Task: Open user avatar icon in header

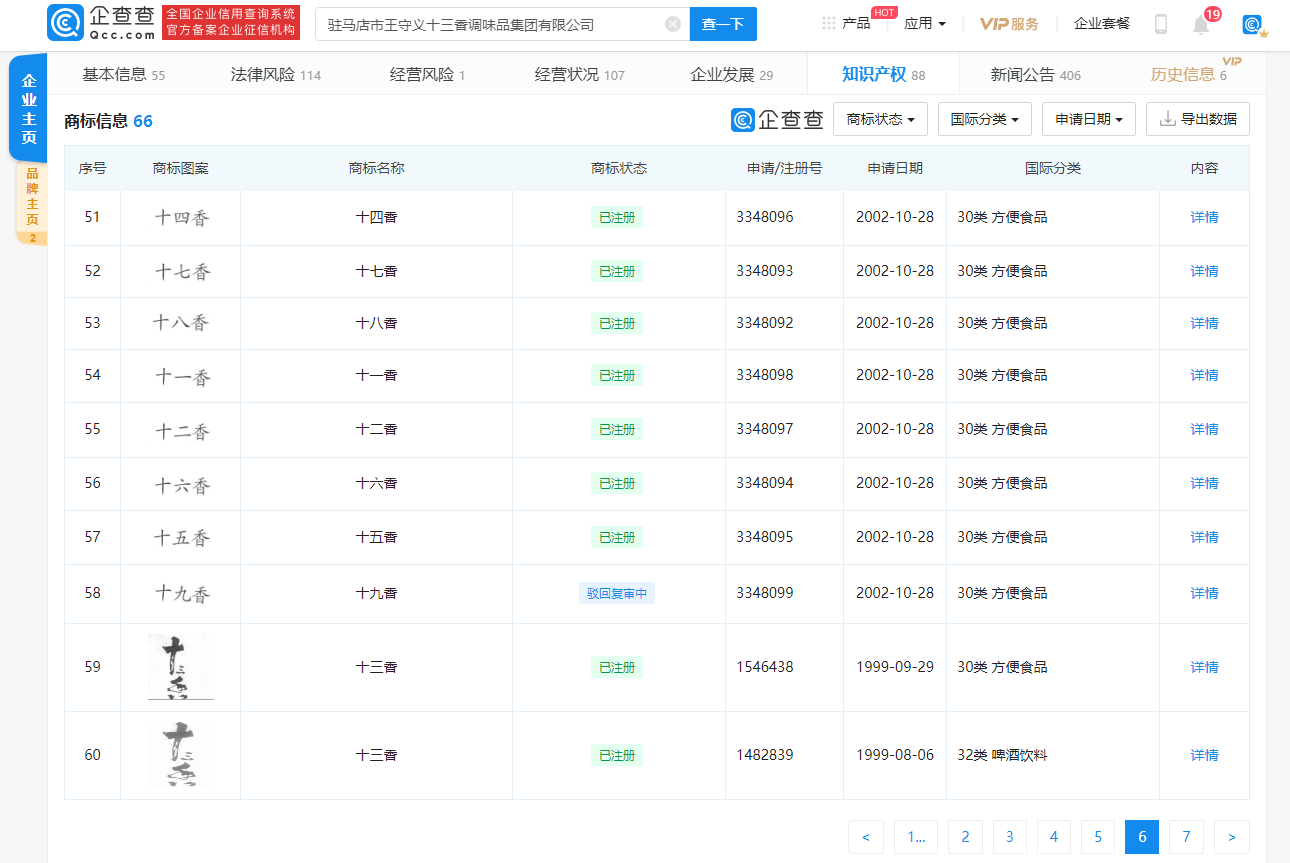Action: point(1252,24)
